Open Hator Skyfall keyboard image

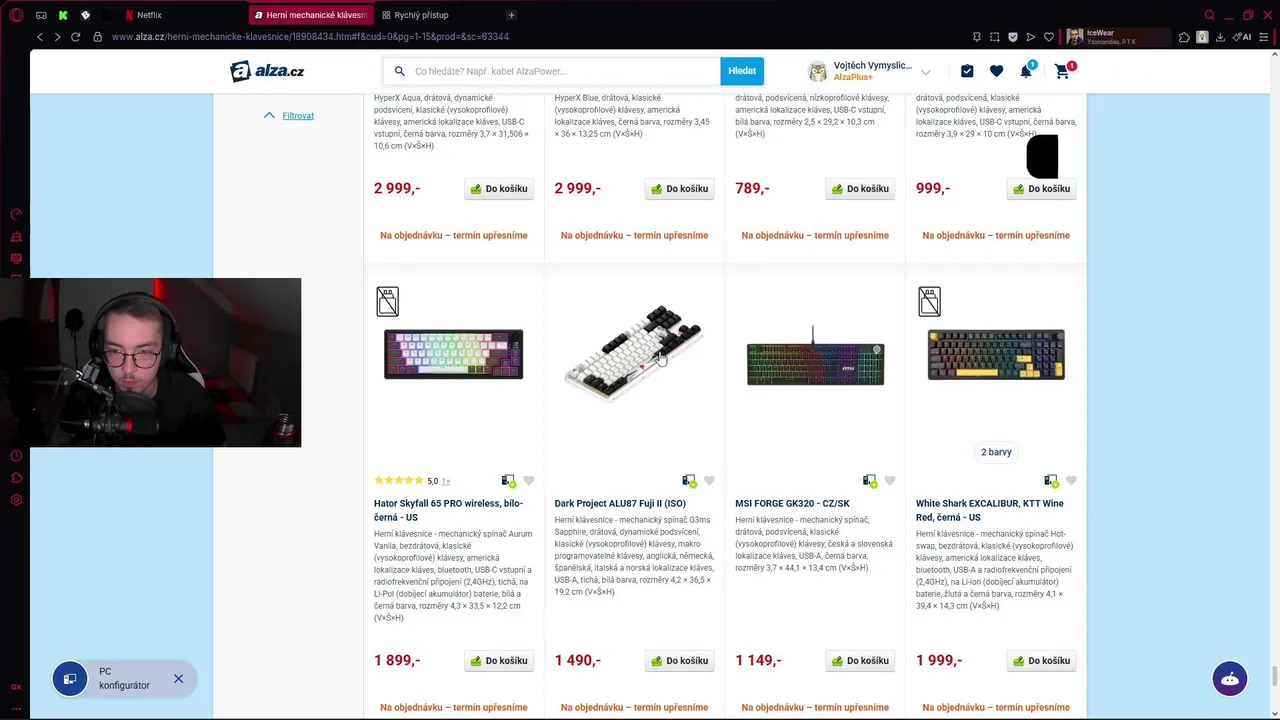coord(453,354)
